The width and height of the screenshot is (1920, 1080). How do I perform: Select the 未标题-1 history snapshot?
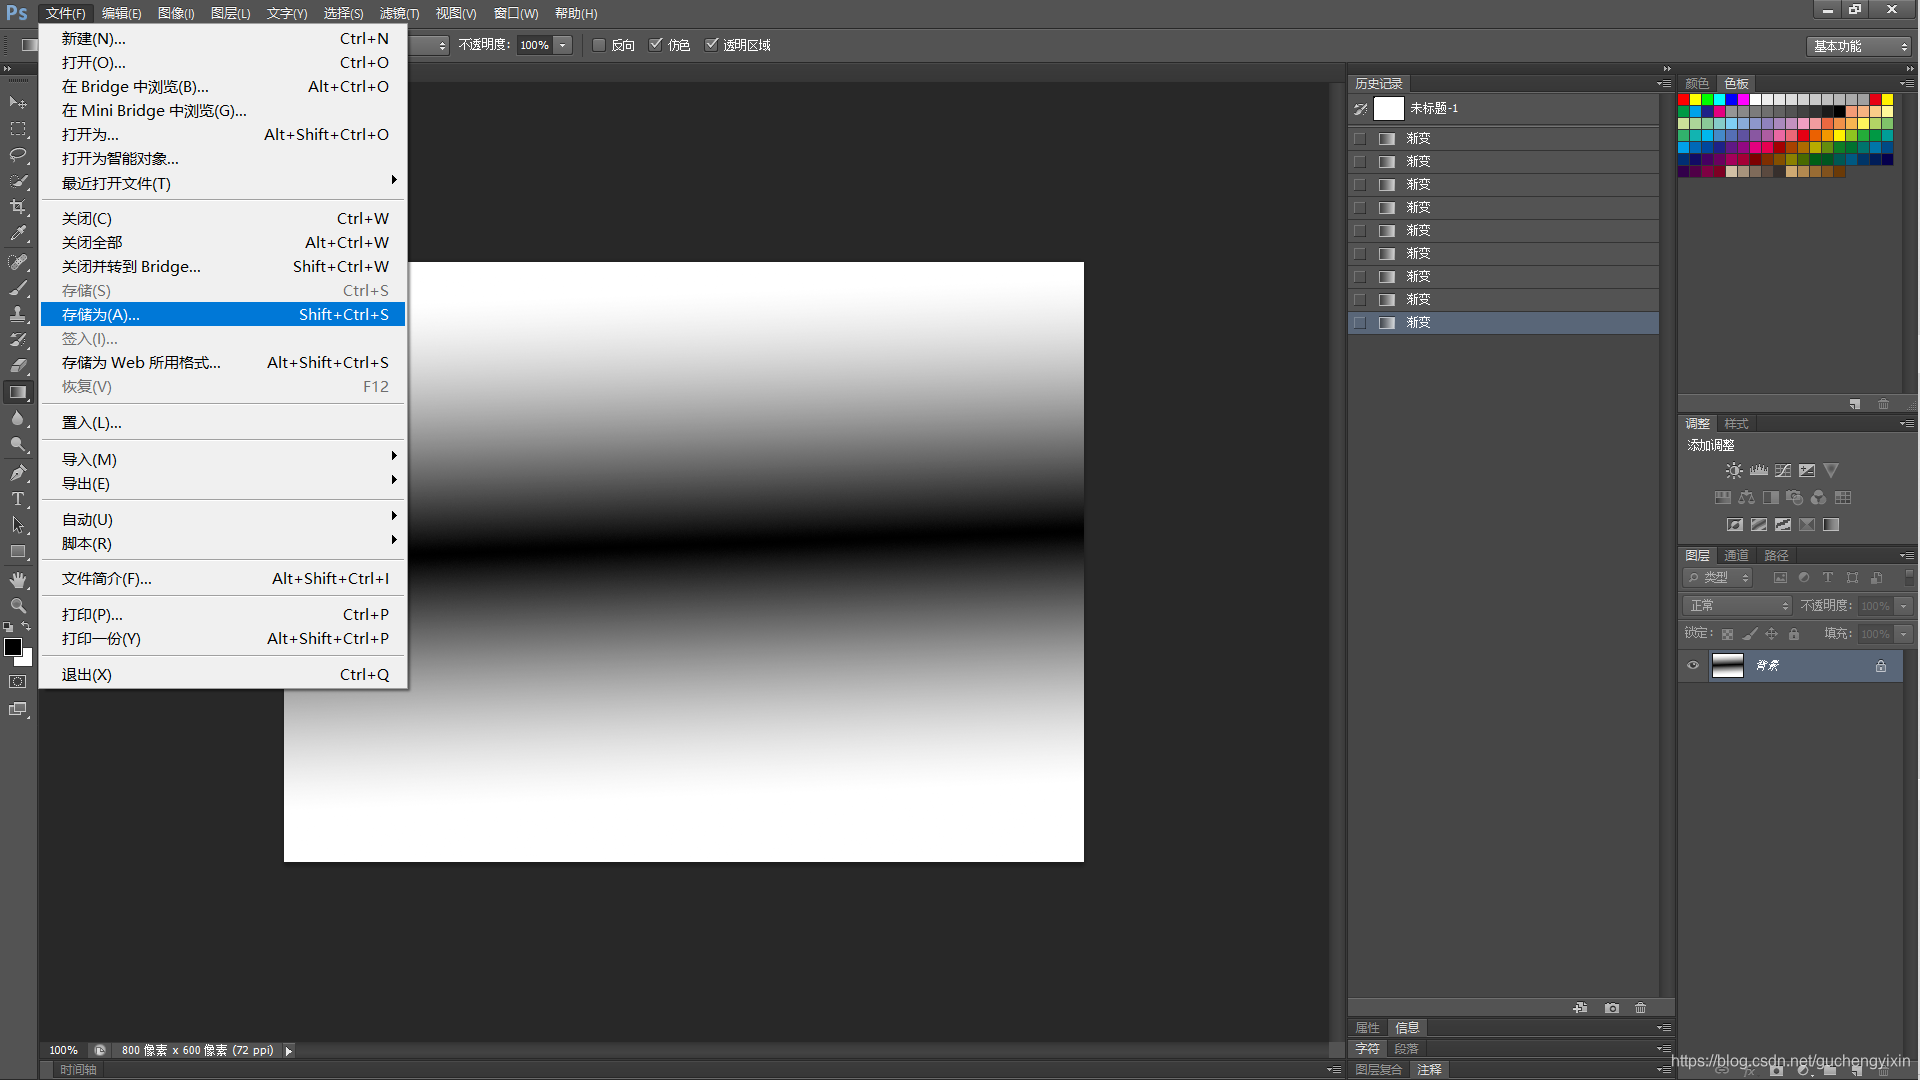1503,108
